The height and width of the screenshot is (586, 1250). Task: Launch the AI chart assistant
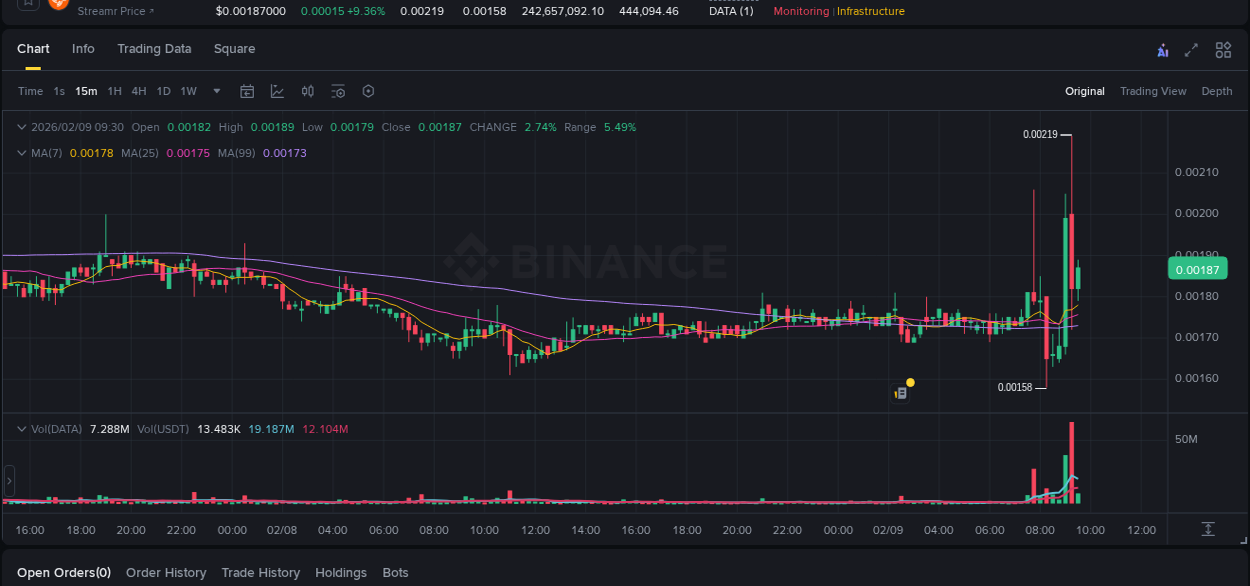pyautogui.click(x=1163, y=49)
